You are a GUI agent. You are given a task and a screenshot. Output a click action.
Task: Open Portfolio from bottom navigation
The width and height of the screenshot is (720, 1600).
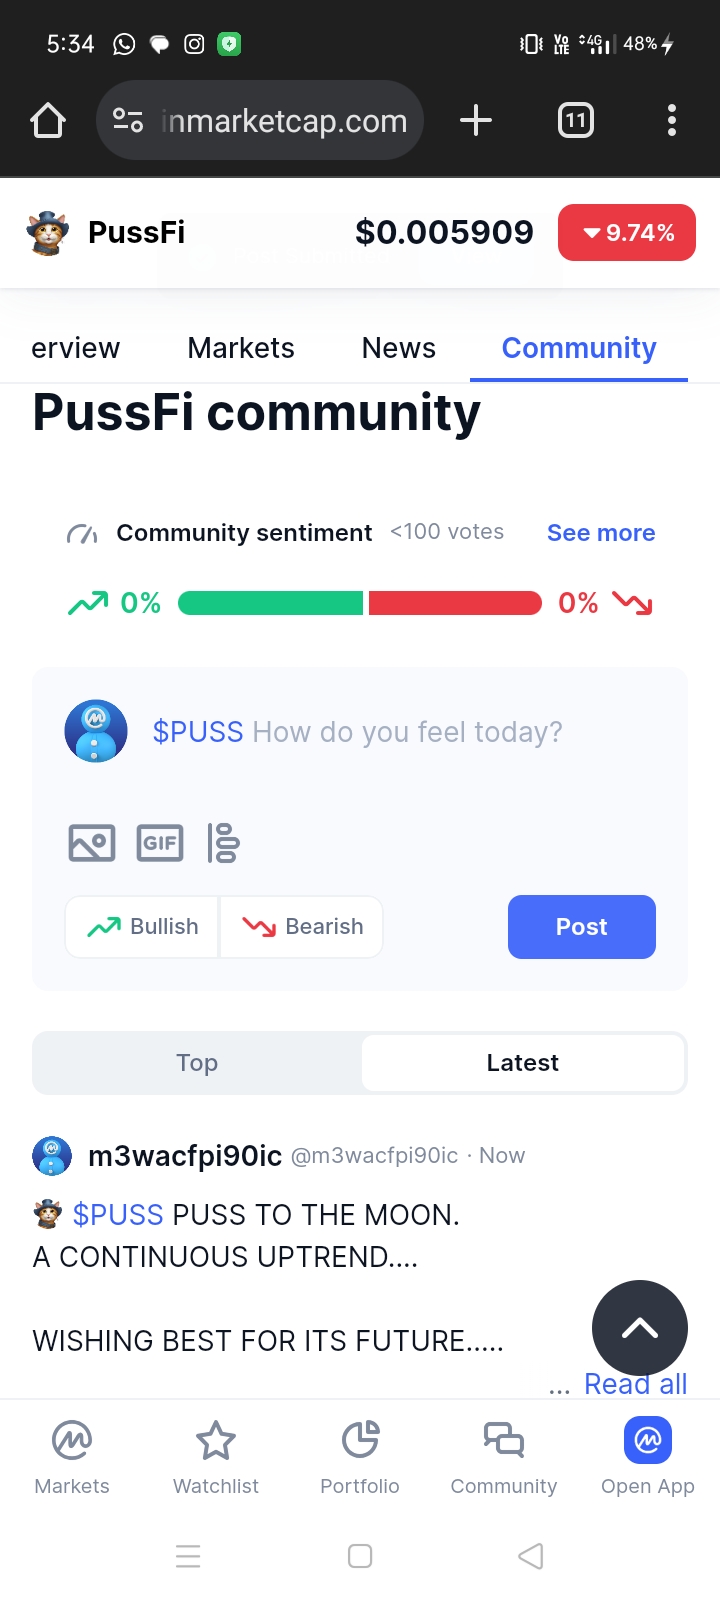tap(360, 1458)
